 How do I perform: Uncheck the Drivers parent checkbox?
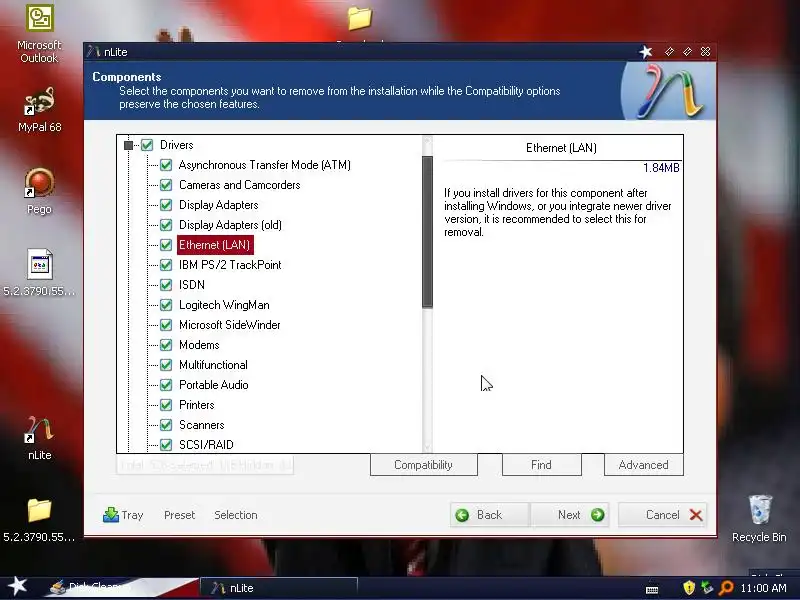[147, 145]
